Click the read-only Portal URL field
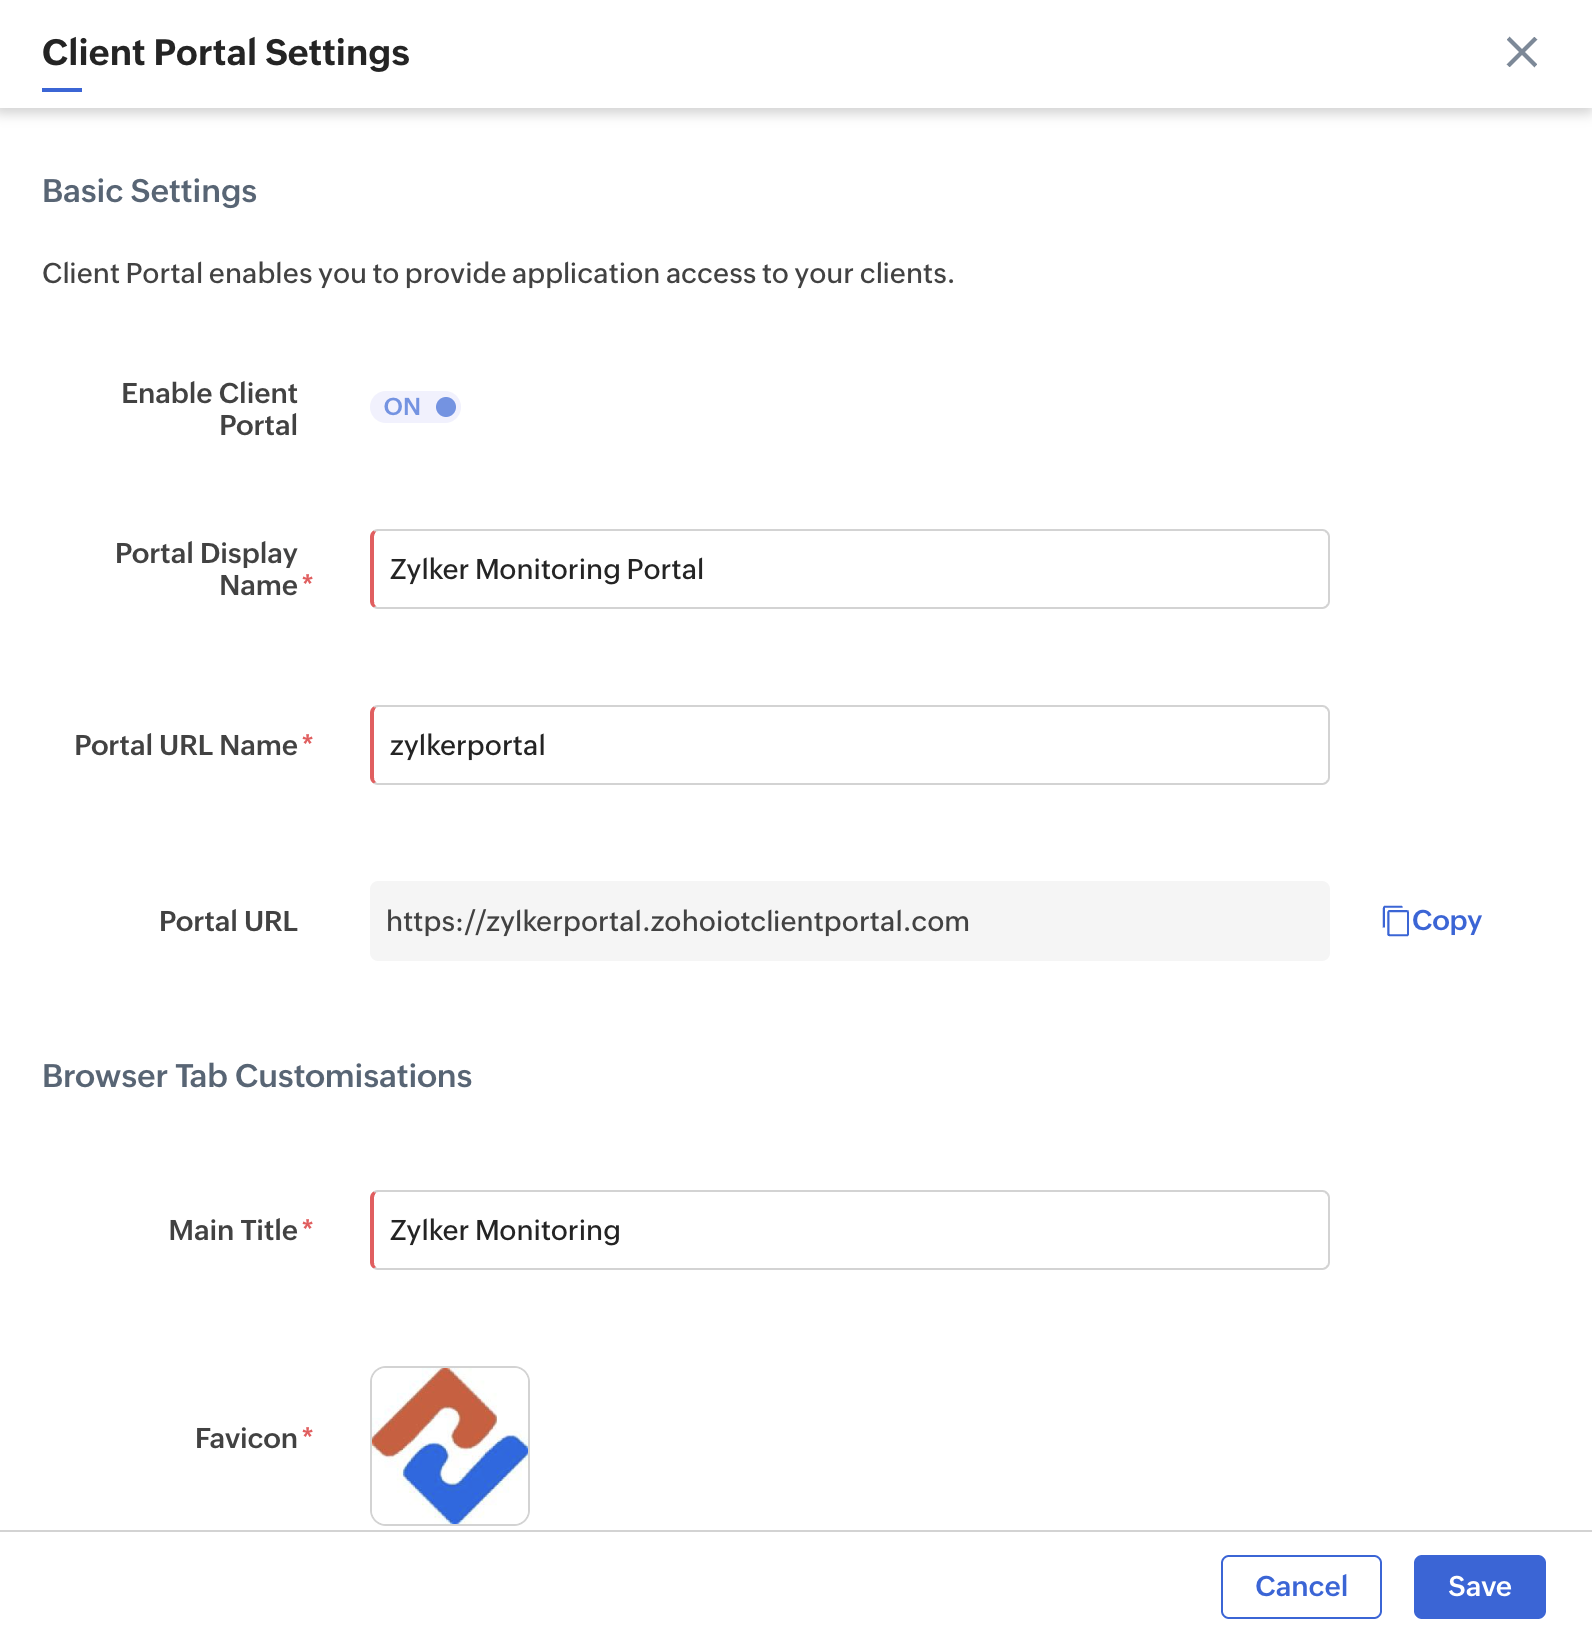The image size is (1592, 1636). pos(850,921)
